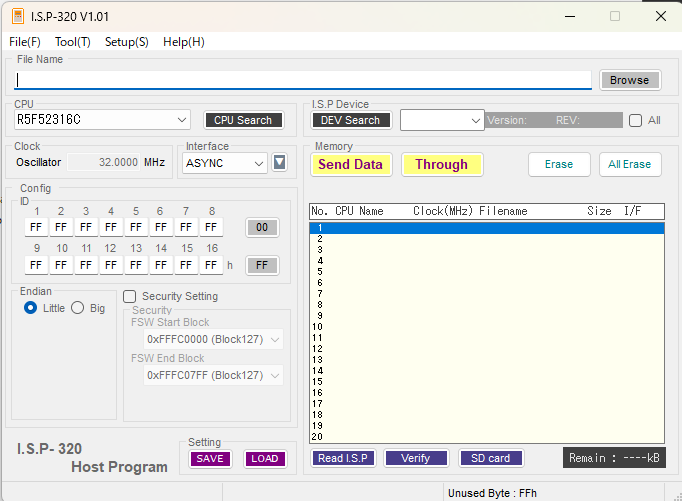
Task: Click the SD card button
Action: click(491, 458)
